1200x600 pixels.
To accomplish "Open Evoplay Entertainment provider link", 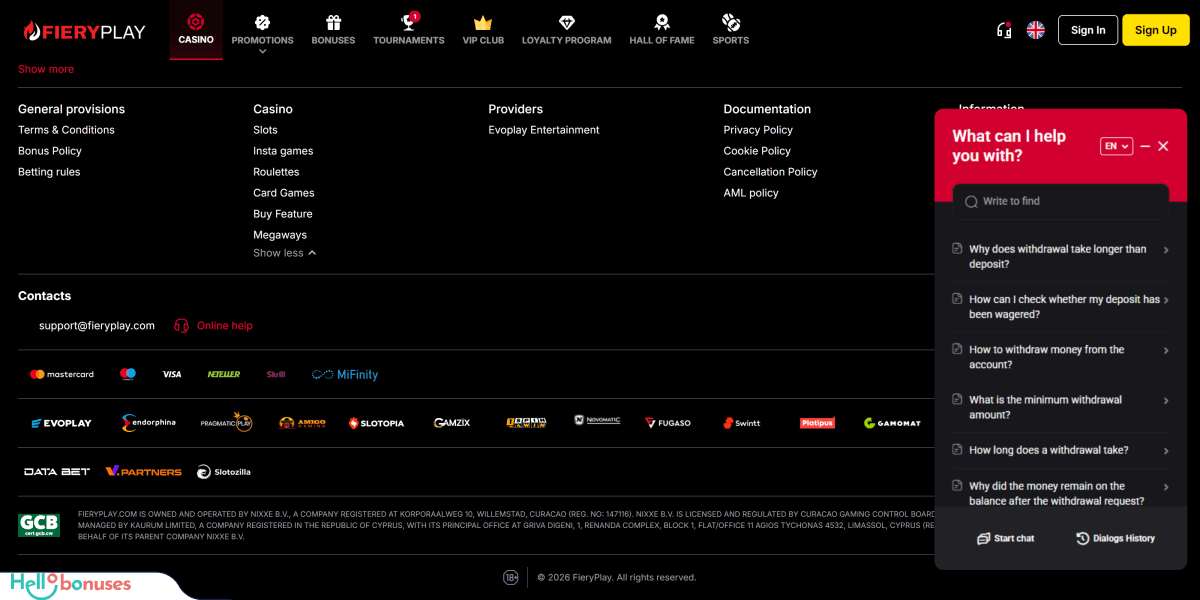I will 544,130.
